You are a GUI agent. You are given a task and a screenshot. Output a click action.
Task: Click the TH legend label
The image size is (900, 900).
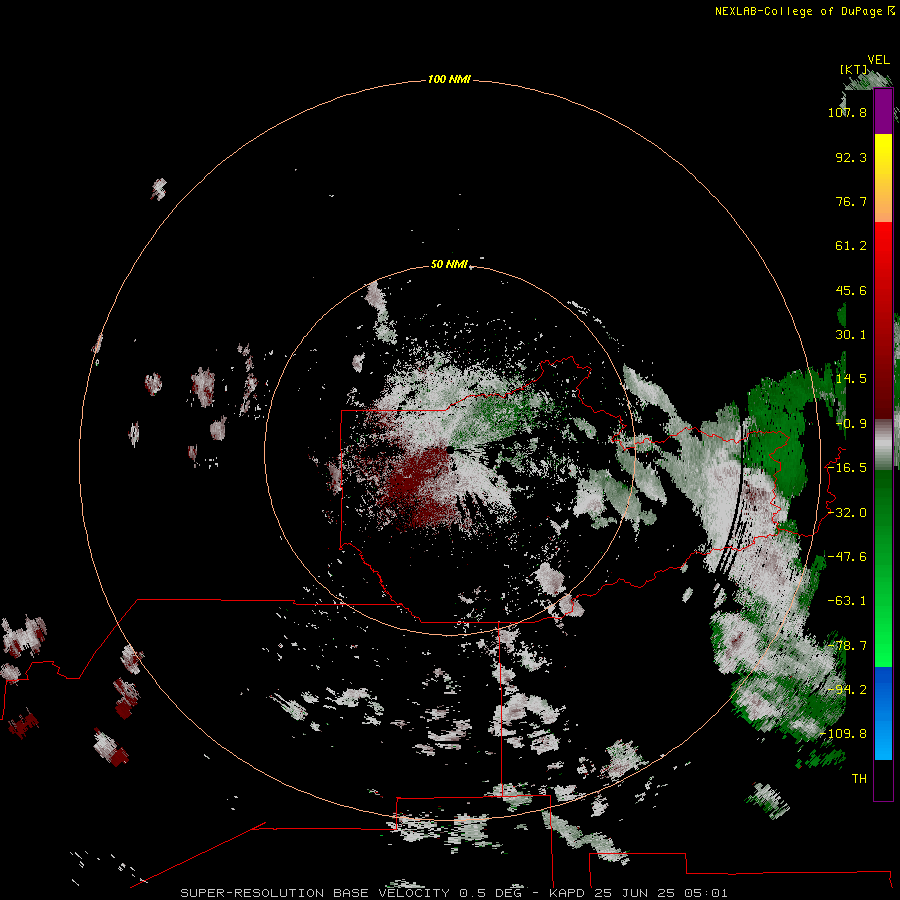859,779
